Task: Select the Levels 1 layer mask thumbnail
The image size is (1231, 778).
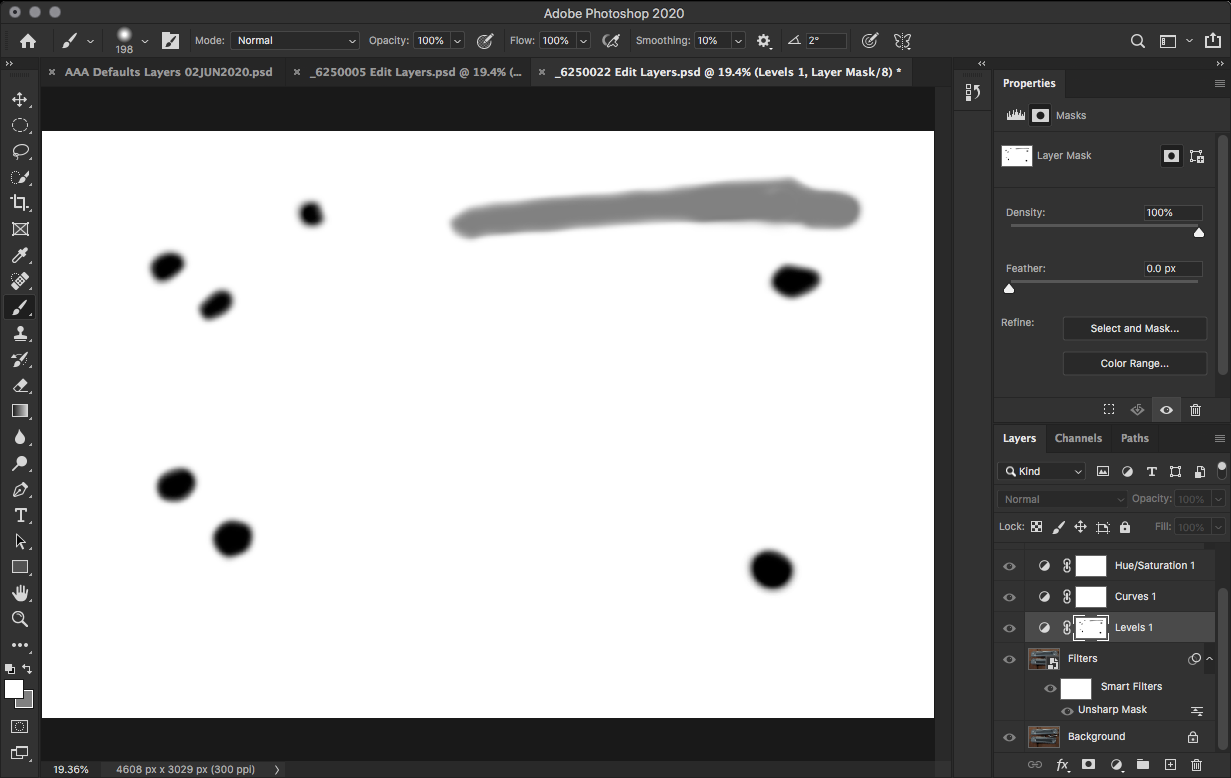Action: (x=1091, y=627)
